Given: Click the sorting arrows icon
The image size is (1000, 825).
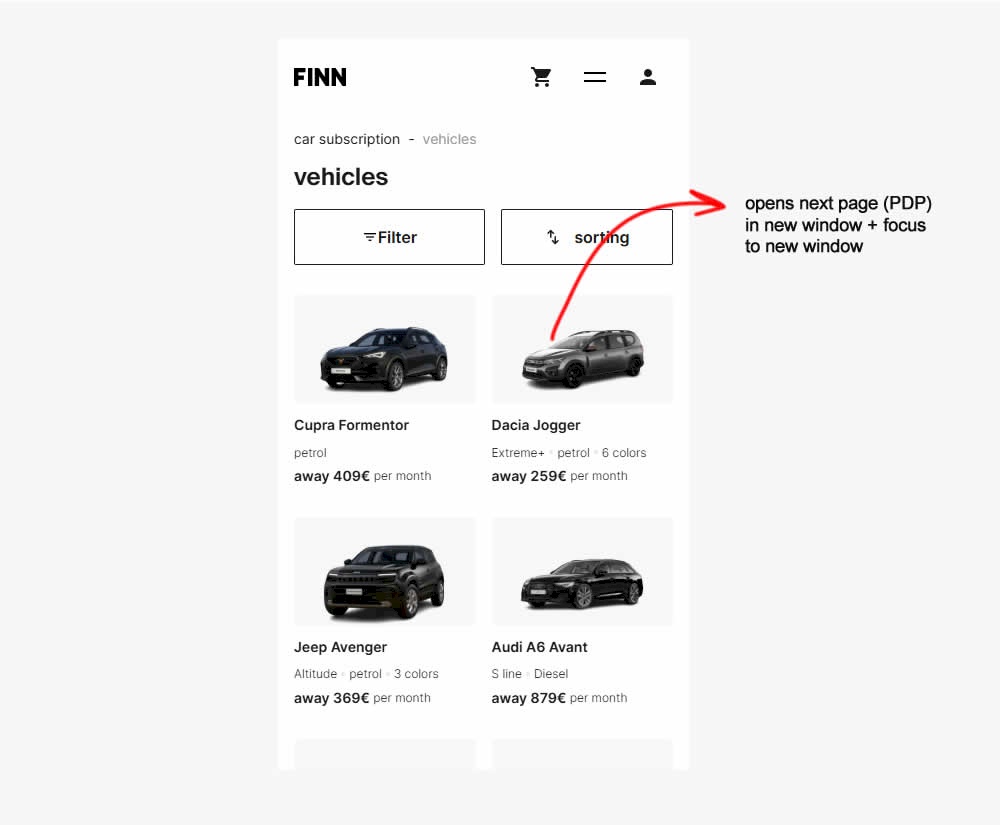Looking at the screenshot, I should (x=553, y=237).
